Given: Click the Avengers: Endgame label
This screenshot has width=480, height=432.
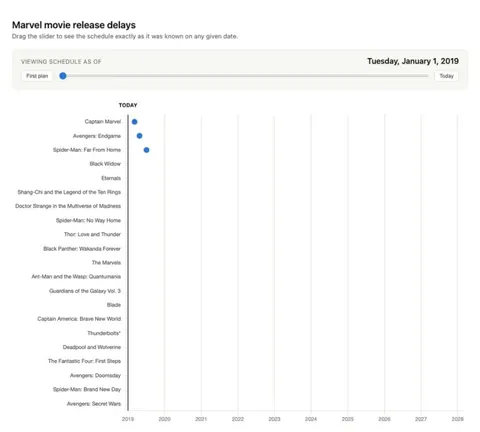Looking at the screenshot, I should click(97, 136).
